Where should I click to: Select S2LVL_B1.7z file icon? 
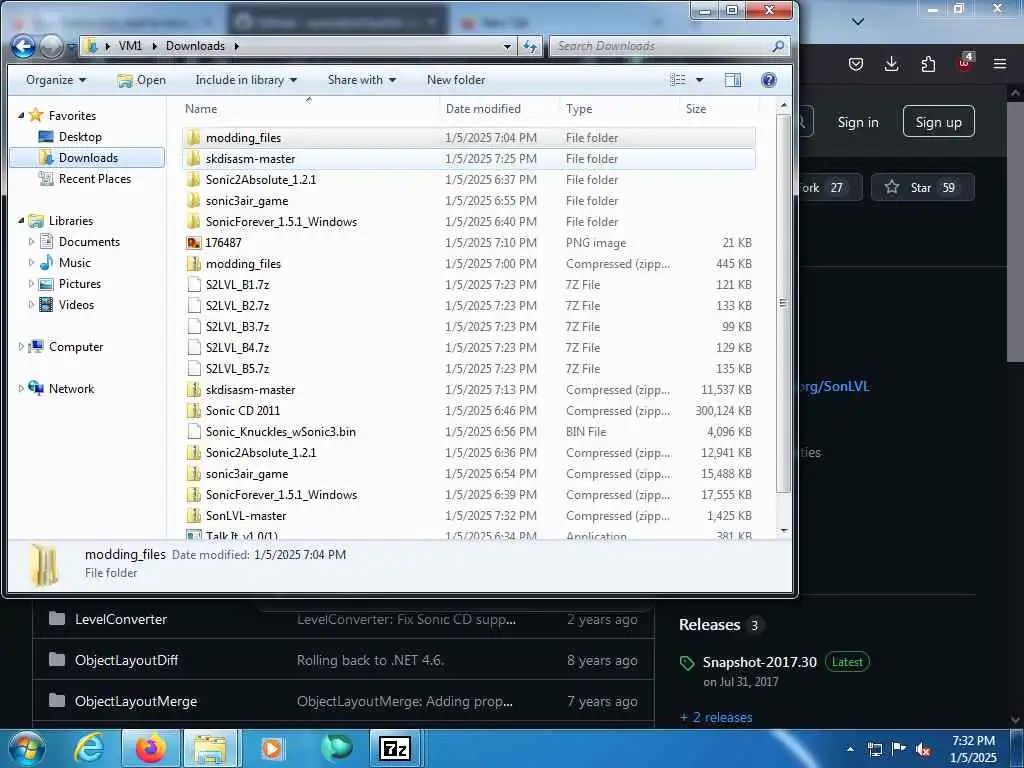pyautogui.click(x=193, y=285)
